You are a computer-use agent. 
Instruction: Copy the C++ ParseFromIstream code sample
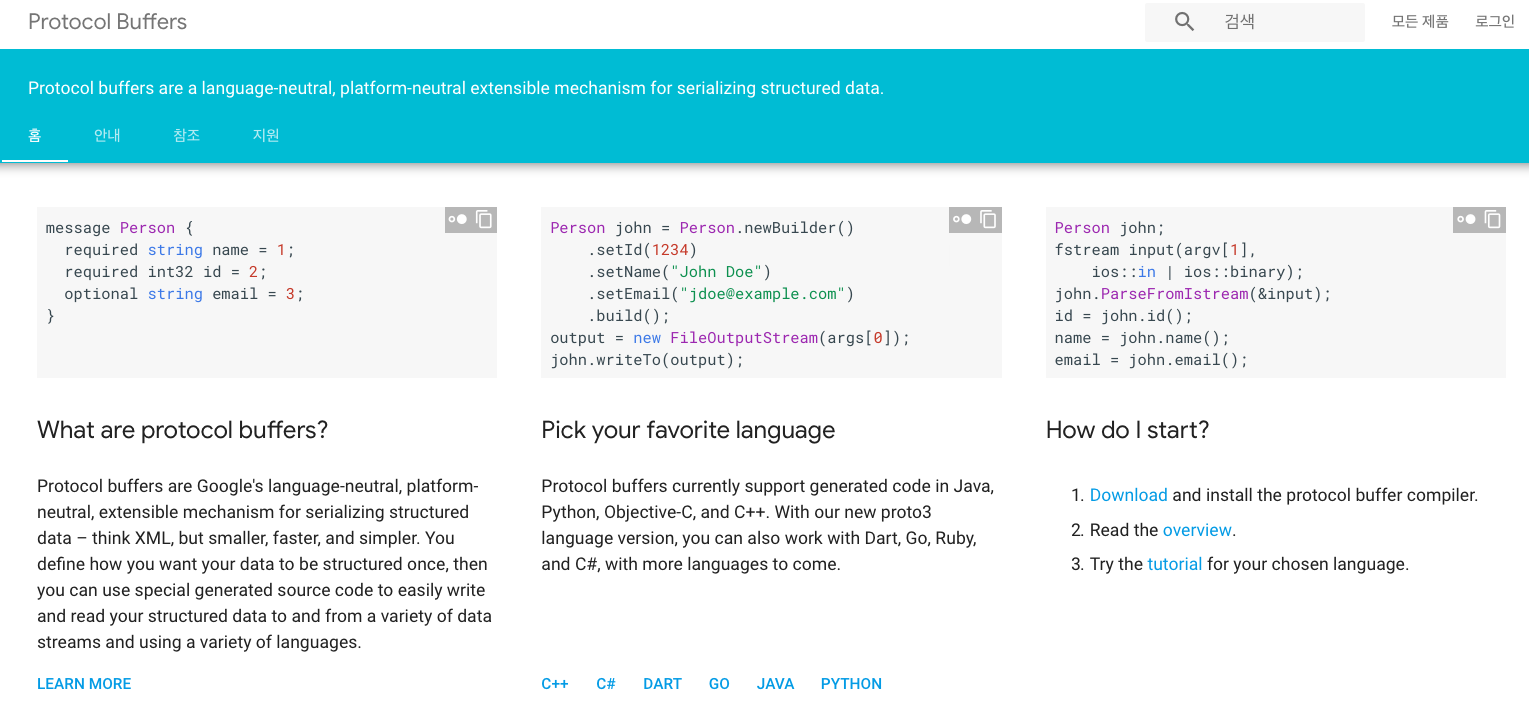[x=1492, y=219]
